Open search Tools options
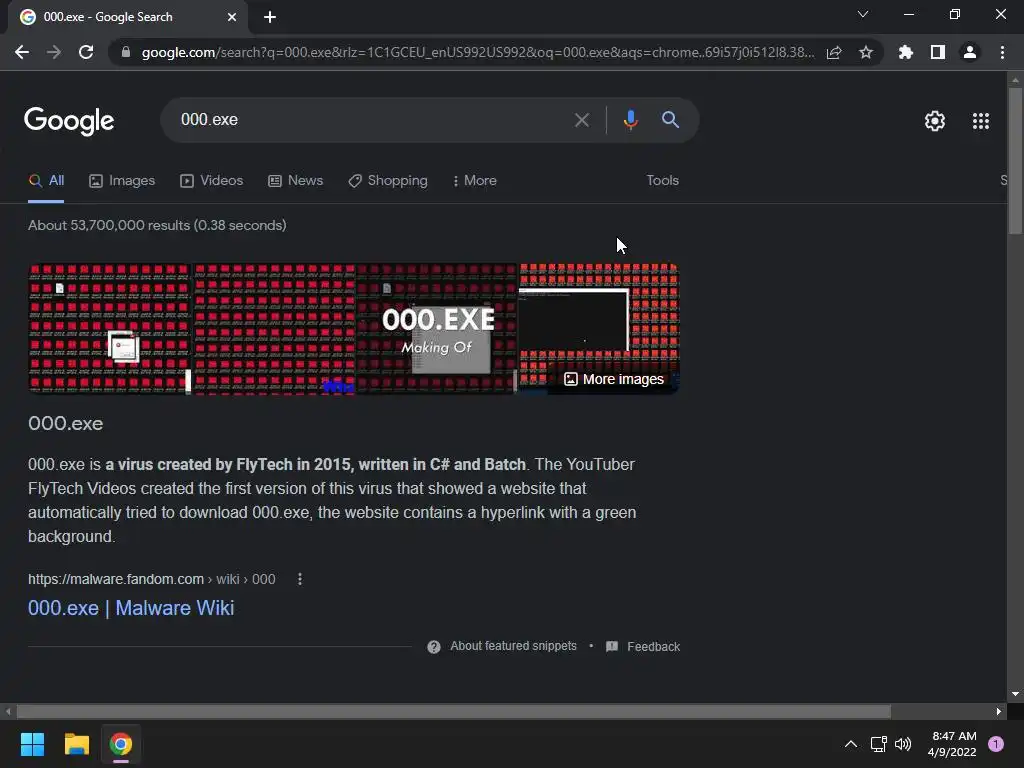1024x768 pixels. (662, 181)
